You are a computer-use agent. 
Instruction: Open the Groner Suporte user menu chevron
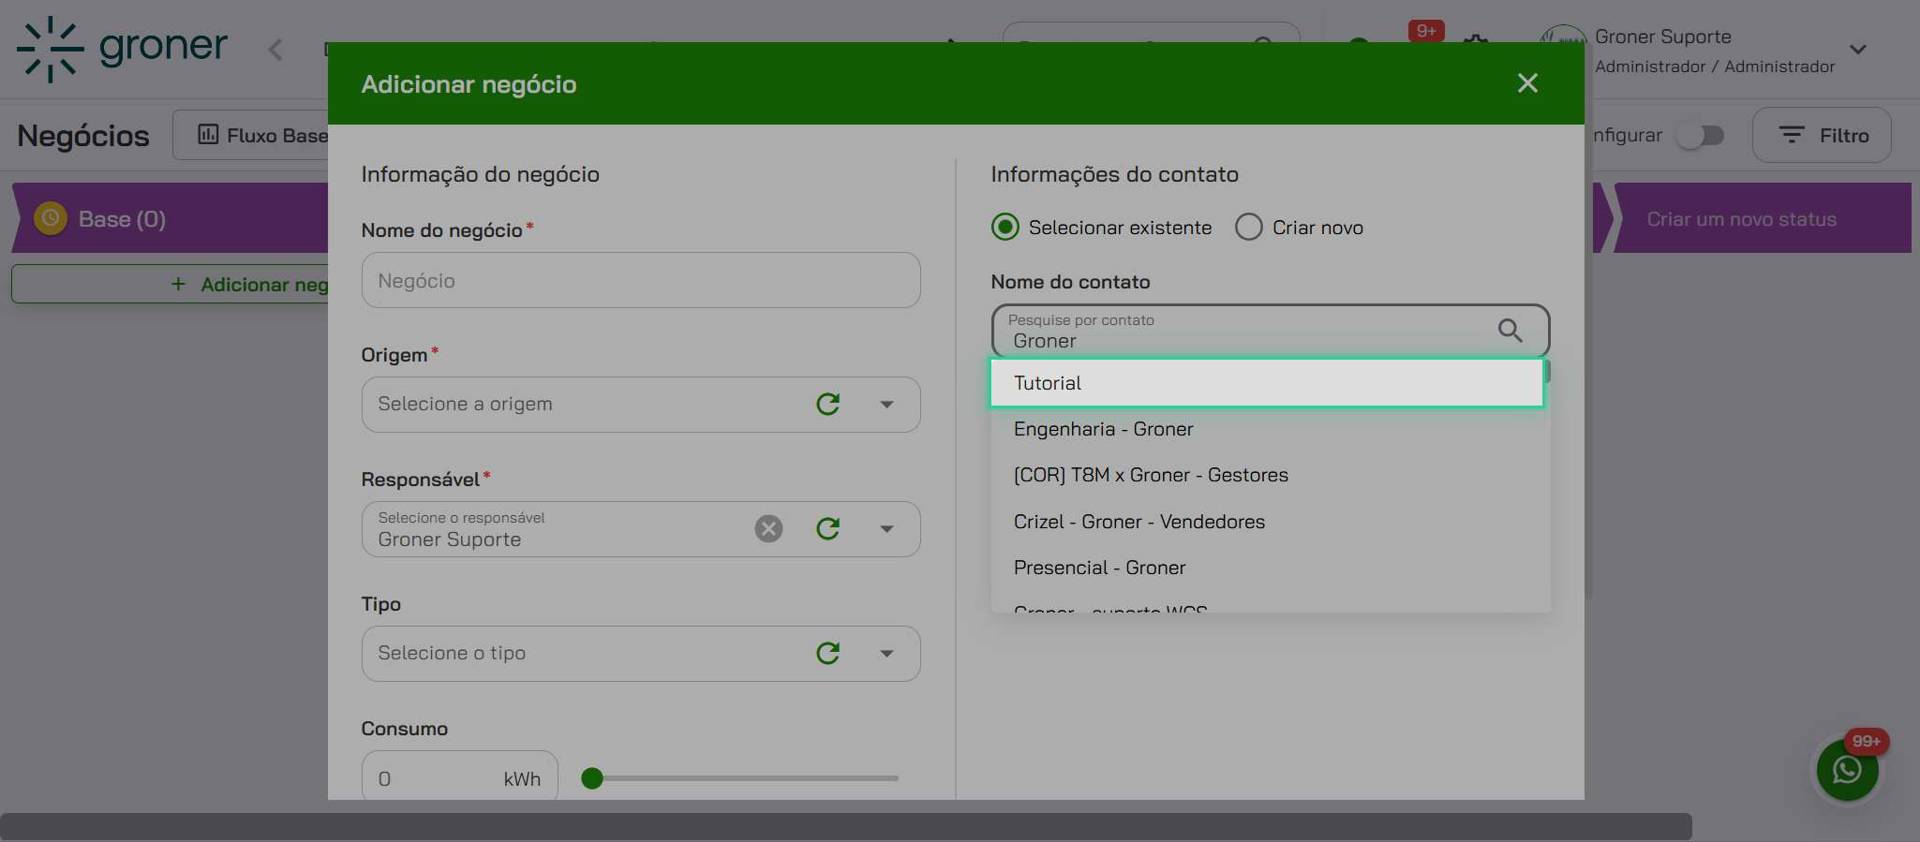click(x=1858, y=49)
